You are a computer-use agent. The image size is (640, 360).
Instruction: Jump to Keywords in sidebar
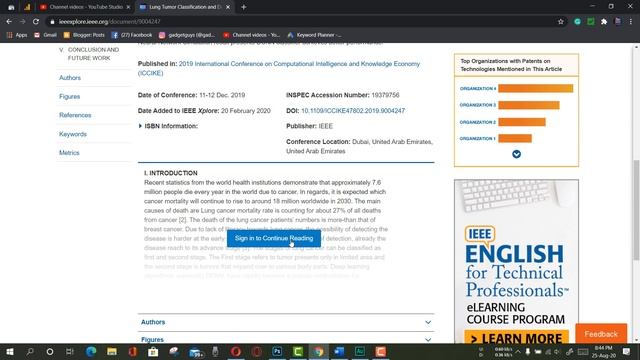(73, 134)
